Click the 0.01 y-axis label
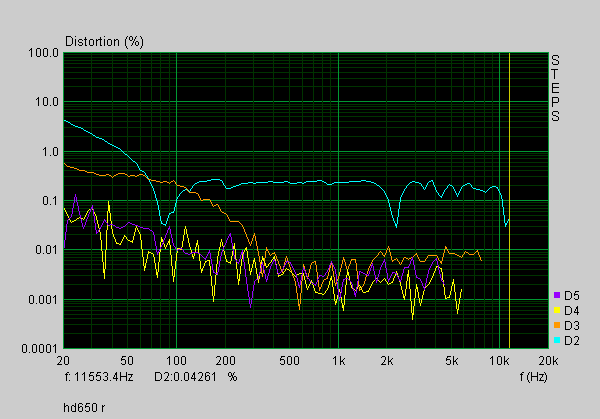Screen dimensions: 600x419 point(47,250)
